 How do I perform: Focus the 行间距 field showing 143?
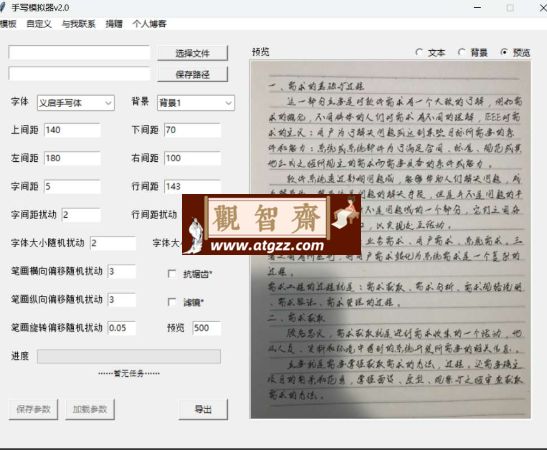pyautogui.click(x=193, y=186)
